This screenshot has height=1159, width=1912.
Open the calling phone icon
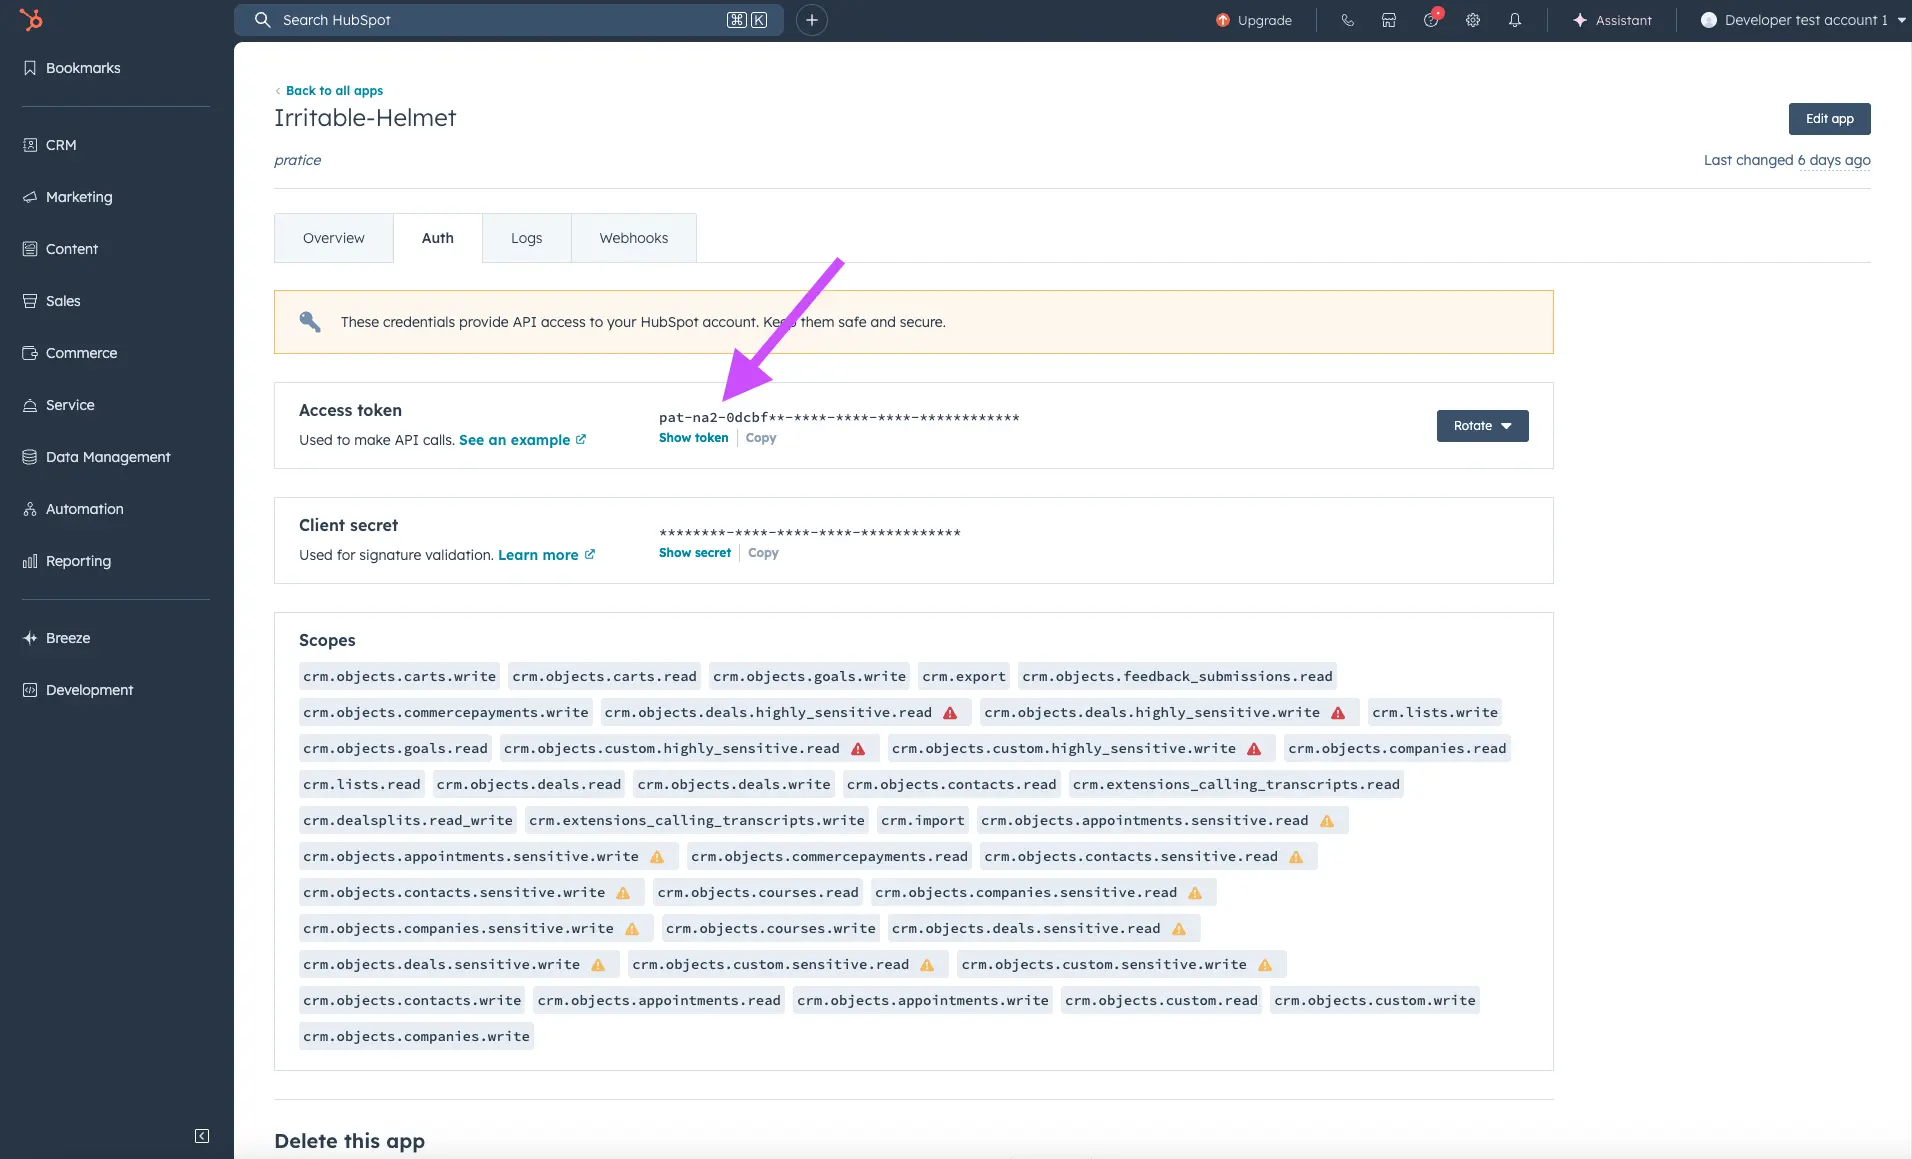pos(1347,20)
